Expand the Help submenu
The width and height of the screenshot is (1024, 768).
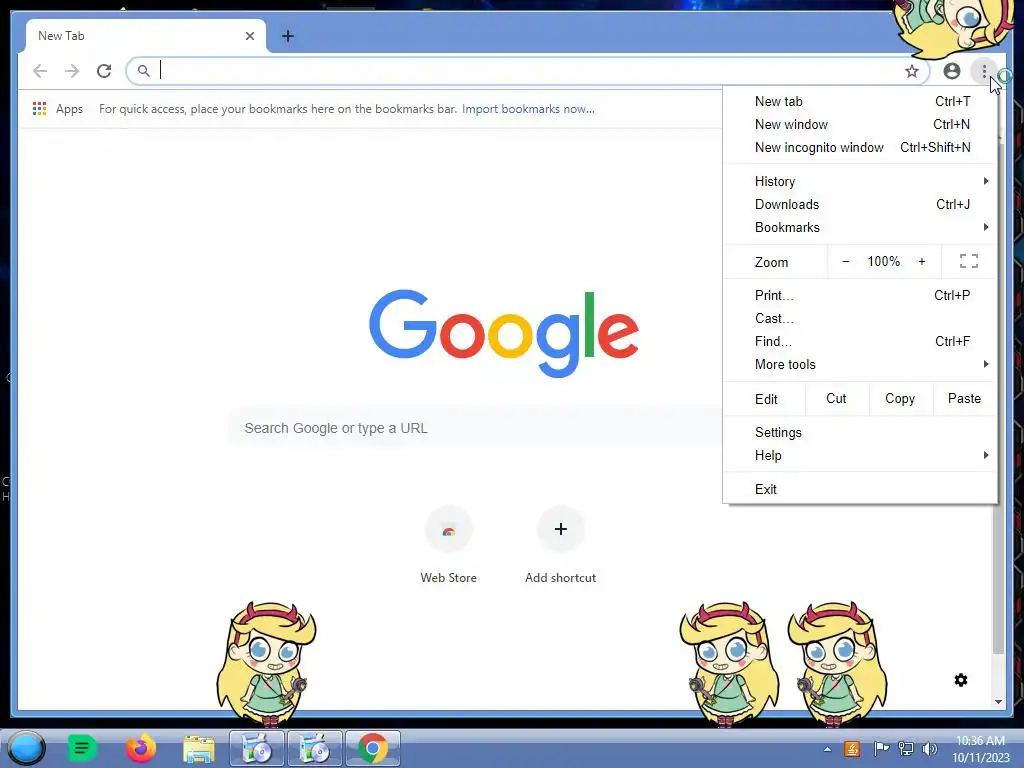[x=861, y=455]
